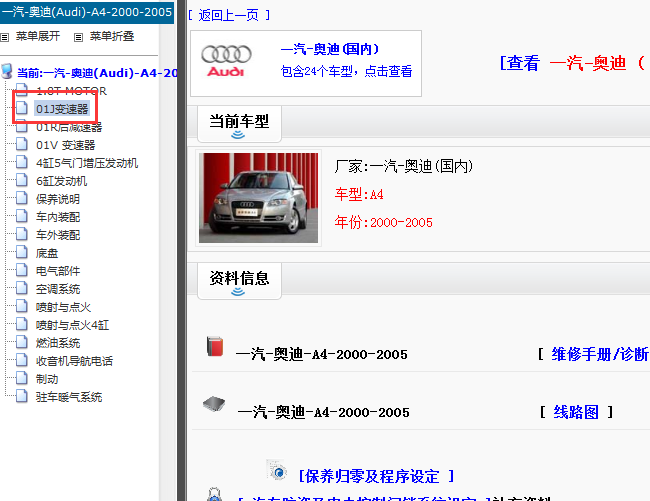Click the page icon next to 01J变速器
This screenshot has height=501, width=650.
(22, 108)
